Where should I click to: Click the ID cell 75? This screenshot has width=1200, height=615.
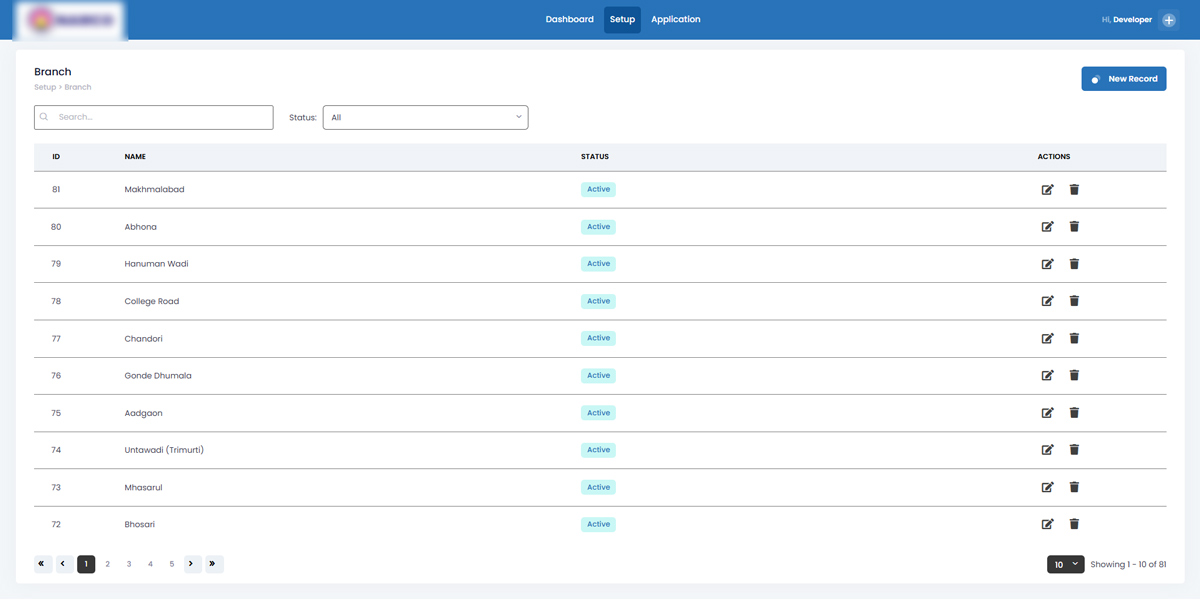pyautogui.click(x=56, y=413)
